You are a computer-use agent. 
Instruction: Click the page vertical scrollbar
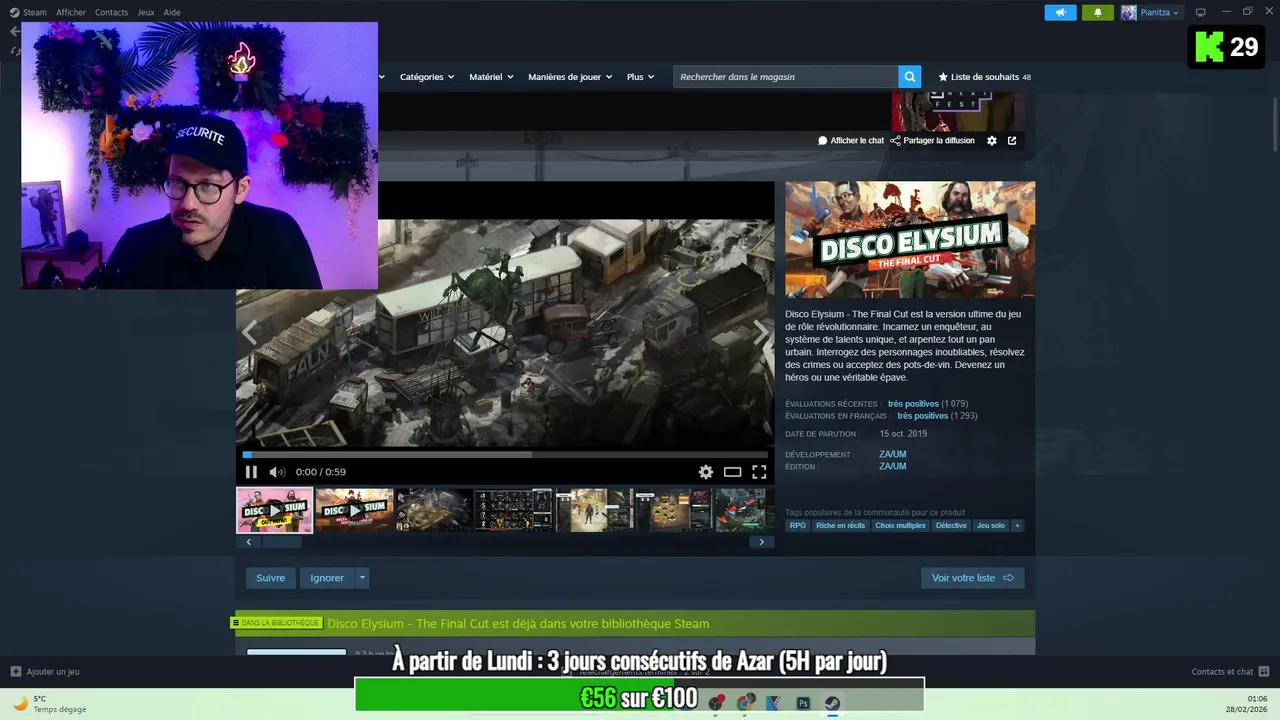1275,125
